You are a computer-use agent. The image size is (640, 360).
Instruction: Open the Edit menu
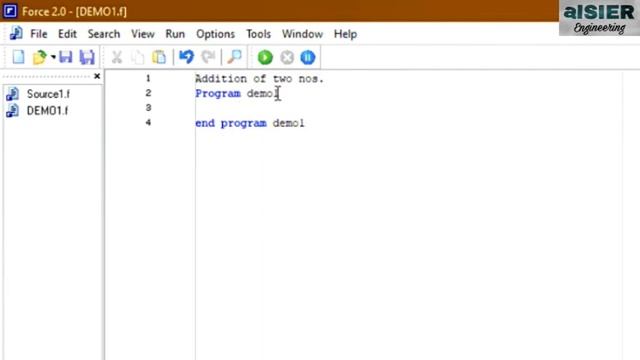pyautogui.click(x=67, y=34)
